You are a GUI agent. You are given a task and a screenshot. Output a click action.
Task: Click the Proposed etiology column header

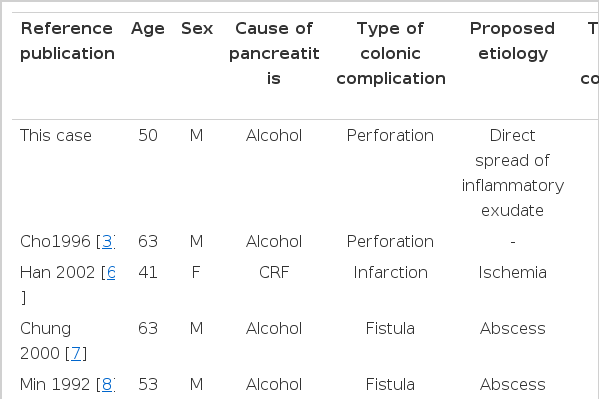click(512, 41)
